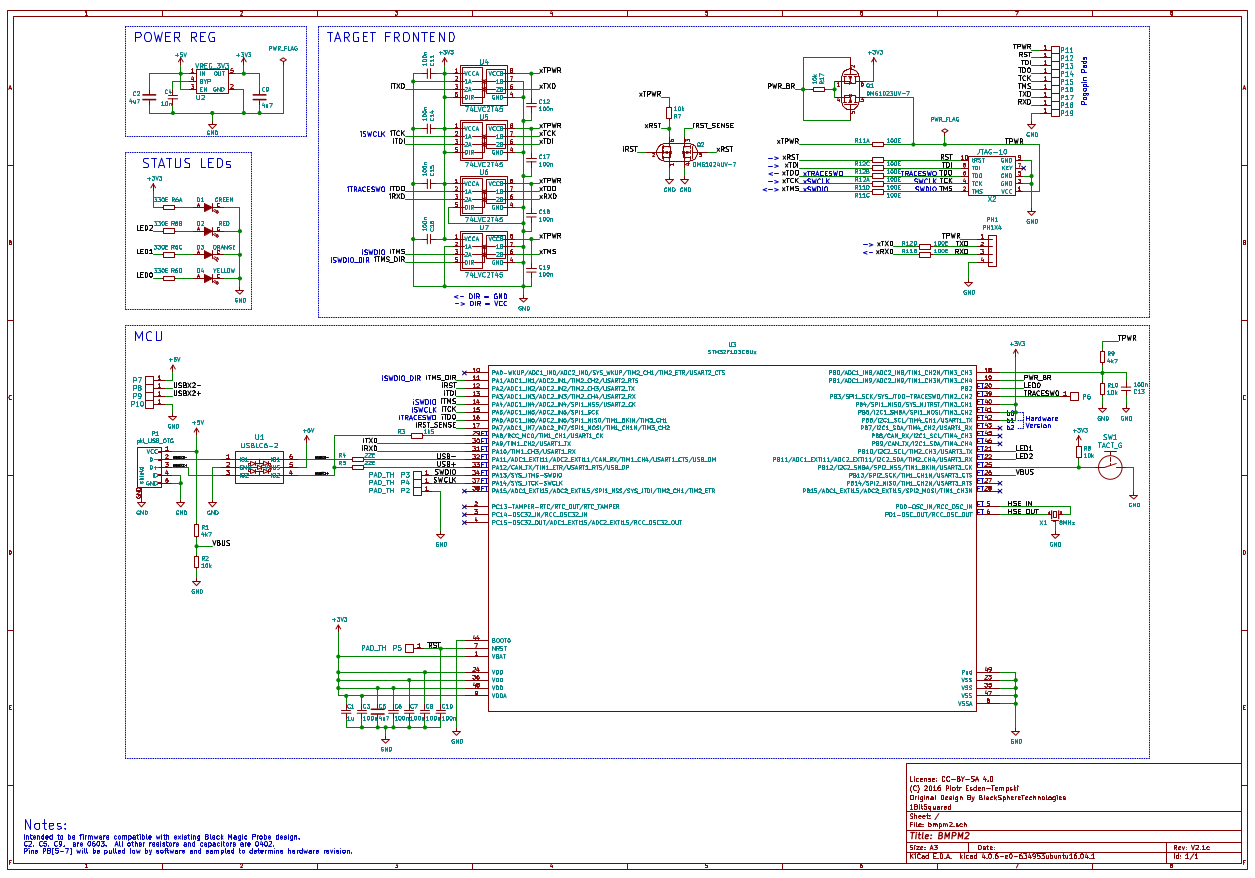Image resolution: width=1255 pixels, height=878 pixels.
Task: Select the R1 4k7 resistor symbol
Action: [197, 531]
